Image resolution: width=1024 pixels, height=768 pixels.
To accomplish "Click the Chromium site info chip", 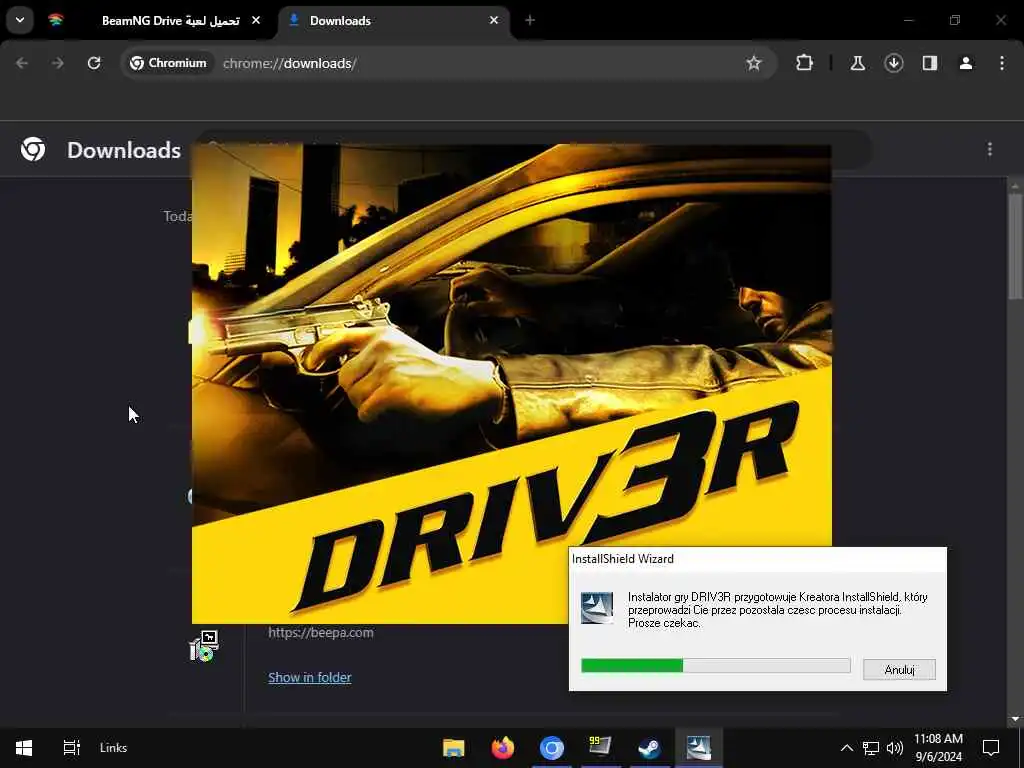I will (168, 63).
